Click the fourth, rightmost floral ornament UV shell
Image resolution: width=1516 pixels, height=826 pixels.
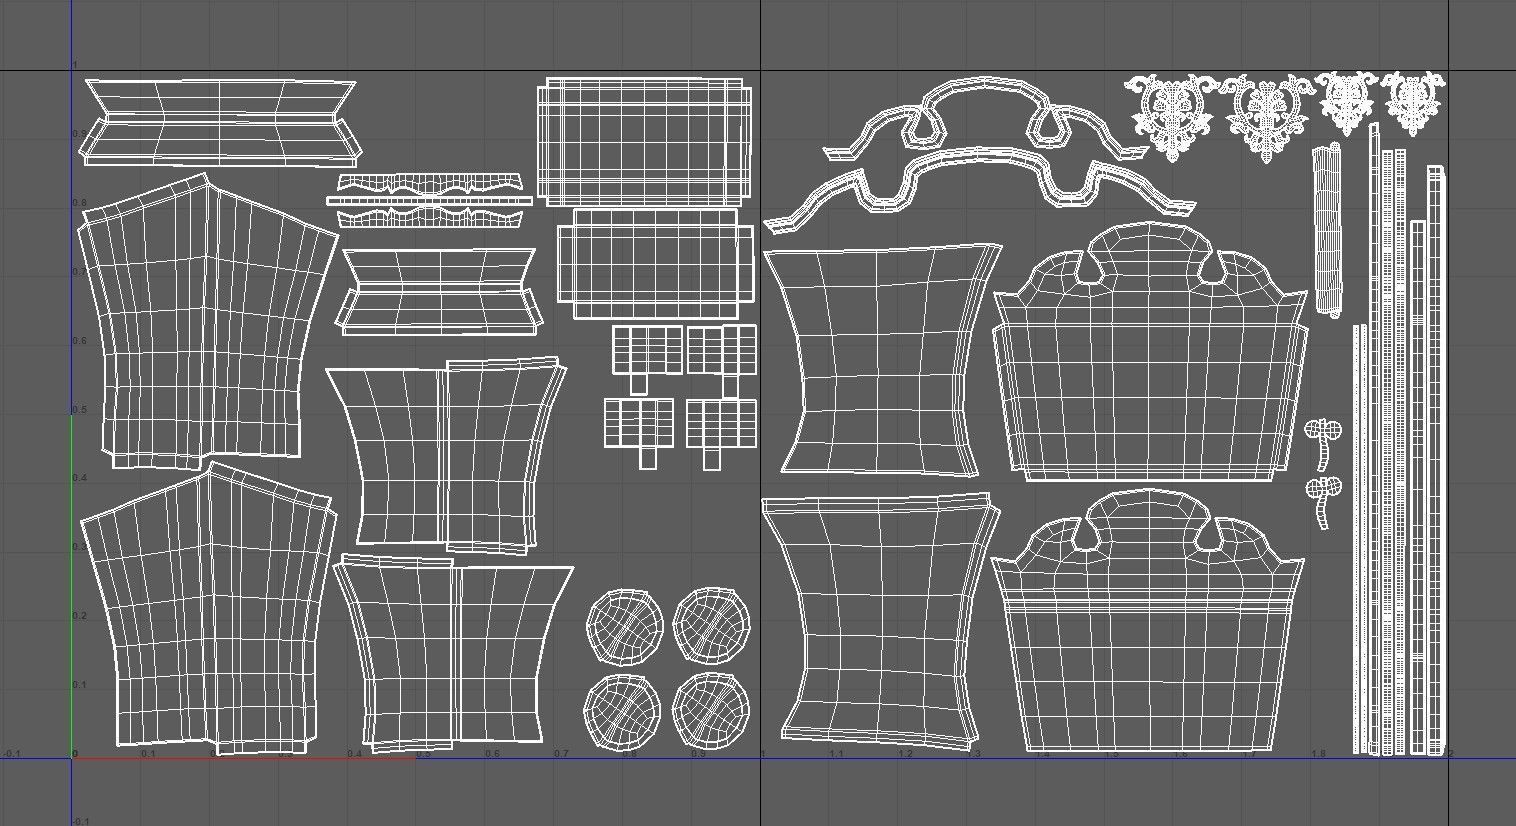click(1413, 102)
